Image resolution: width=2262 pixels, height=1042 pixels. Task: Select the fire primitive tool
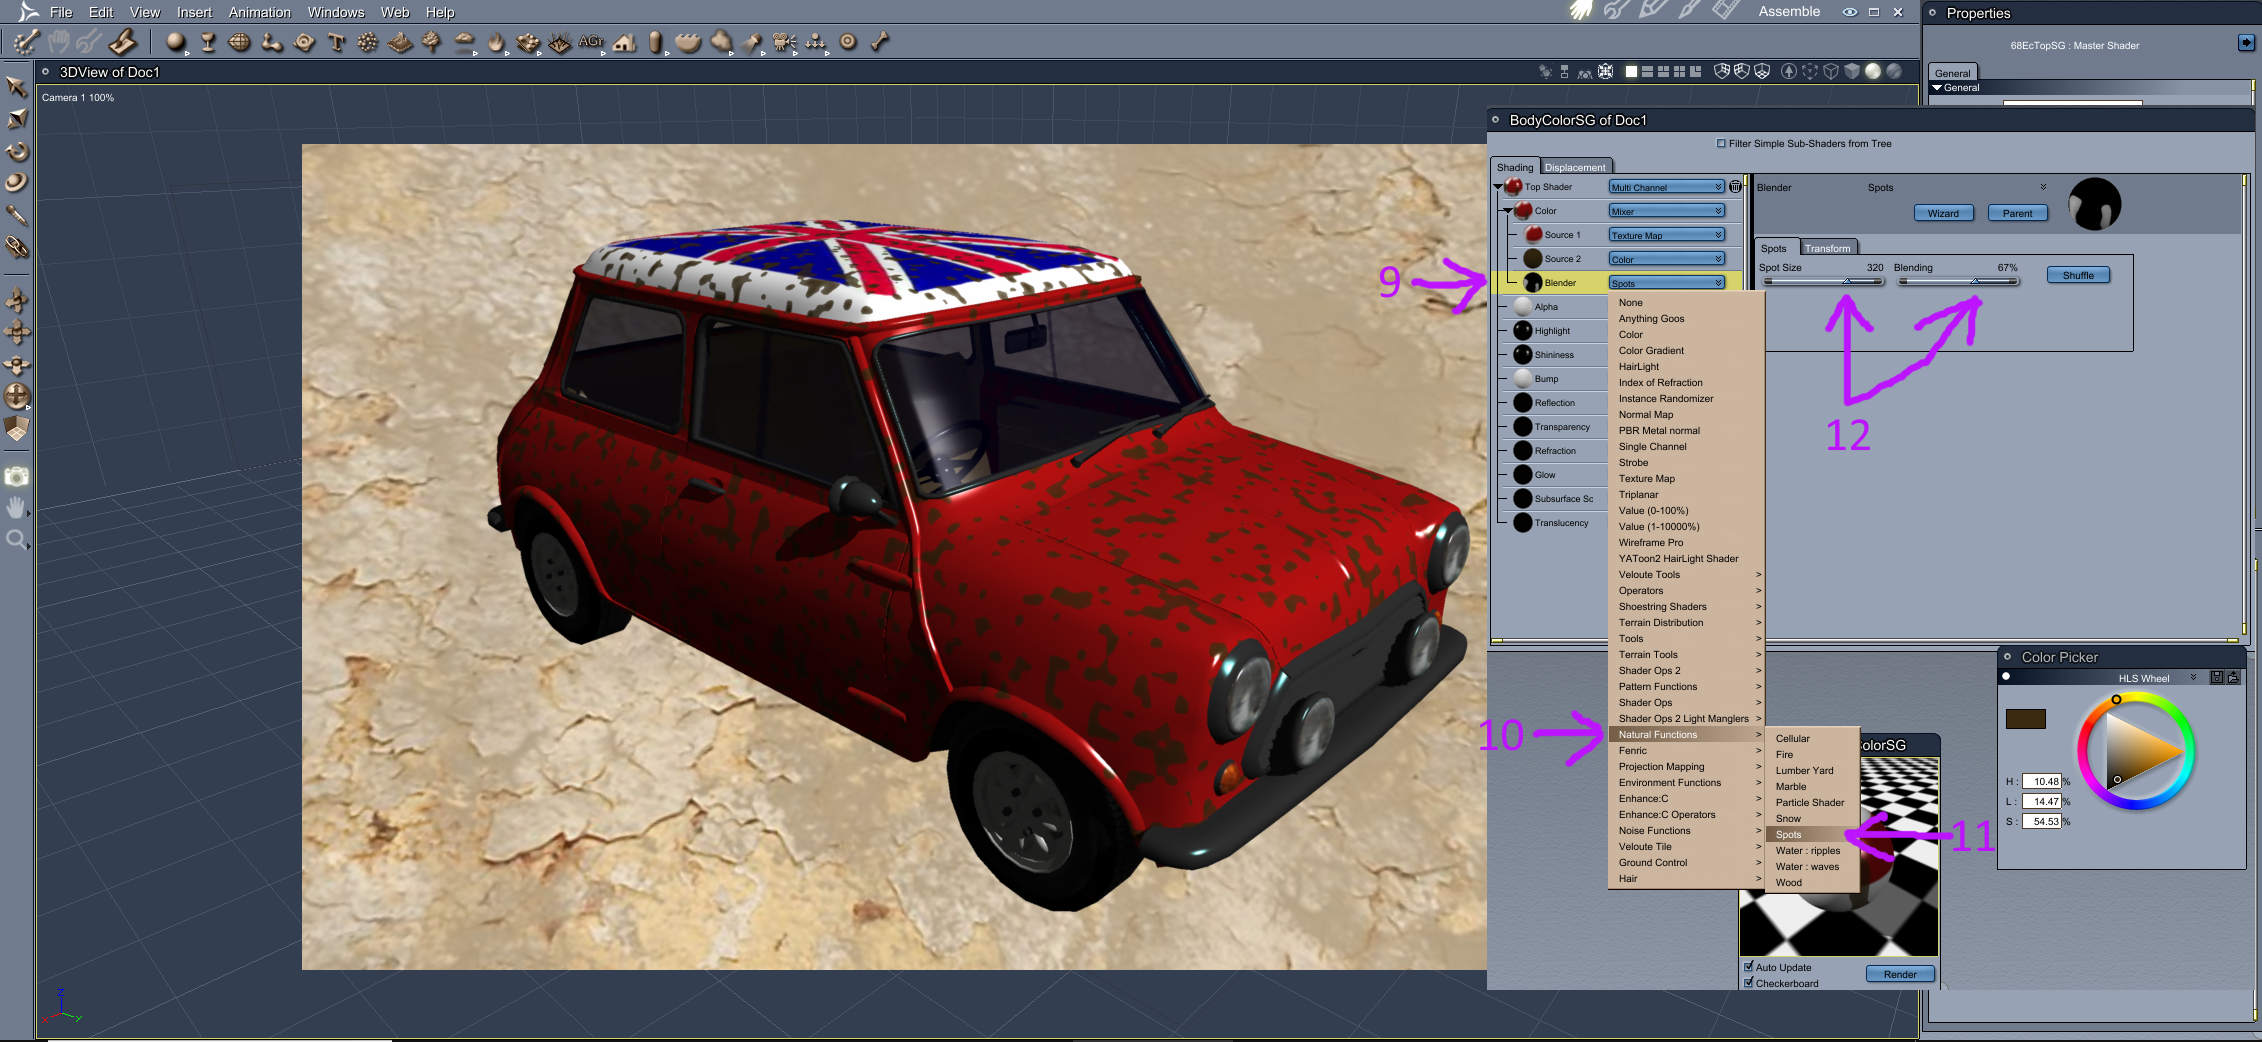496,42
